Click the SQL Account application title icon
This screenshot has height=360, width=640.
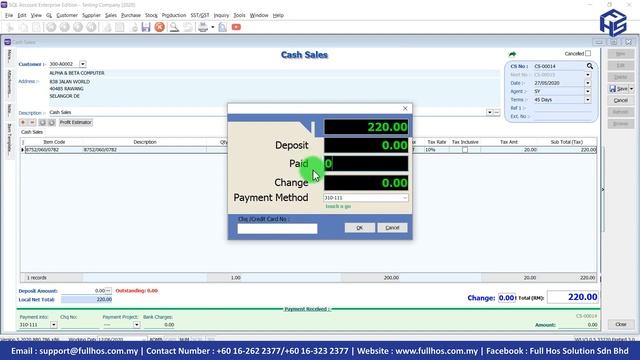(4, 4)
